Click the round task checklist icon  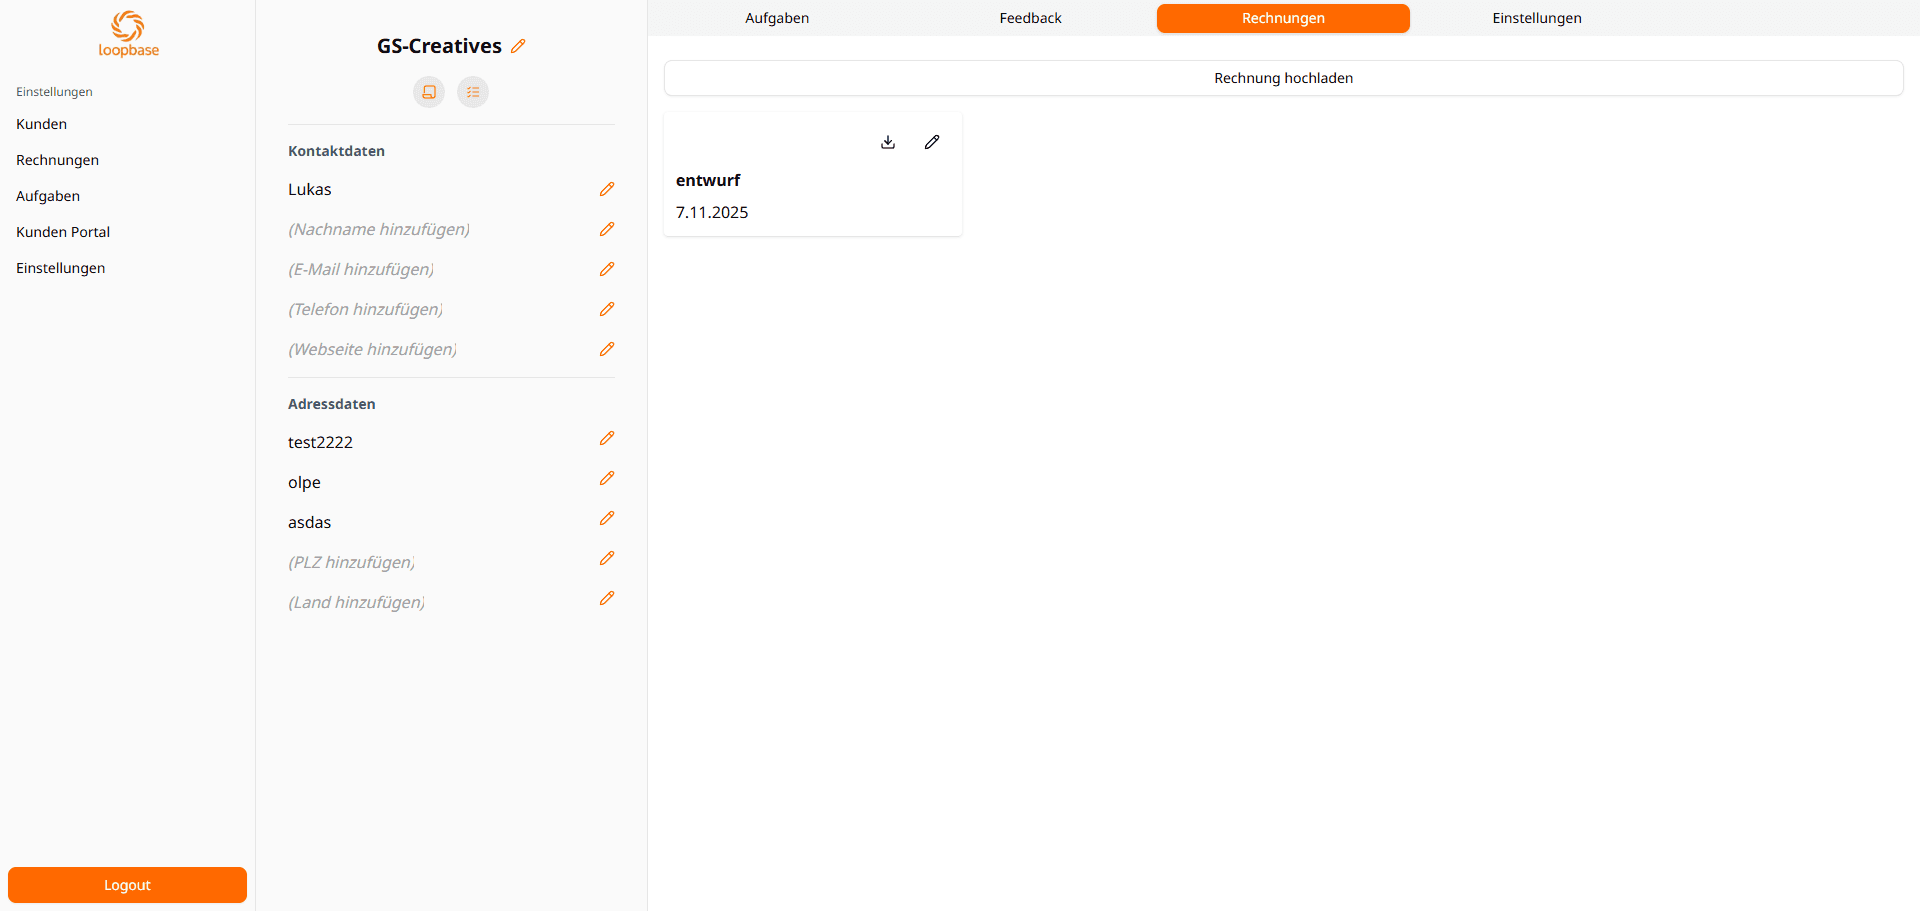point(473,92)
